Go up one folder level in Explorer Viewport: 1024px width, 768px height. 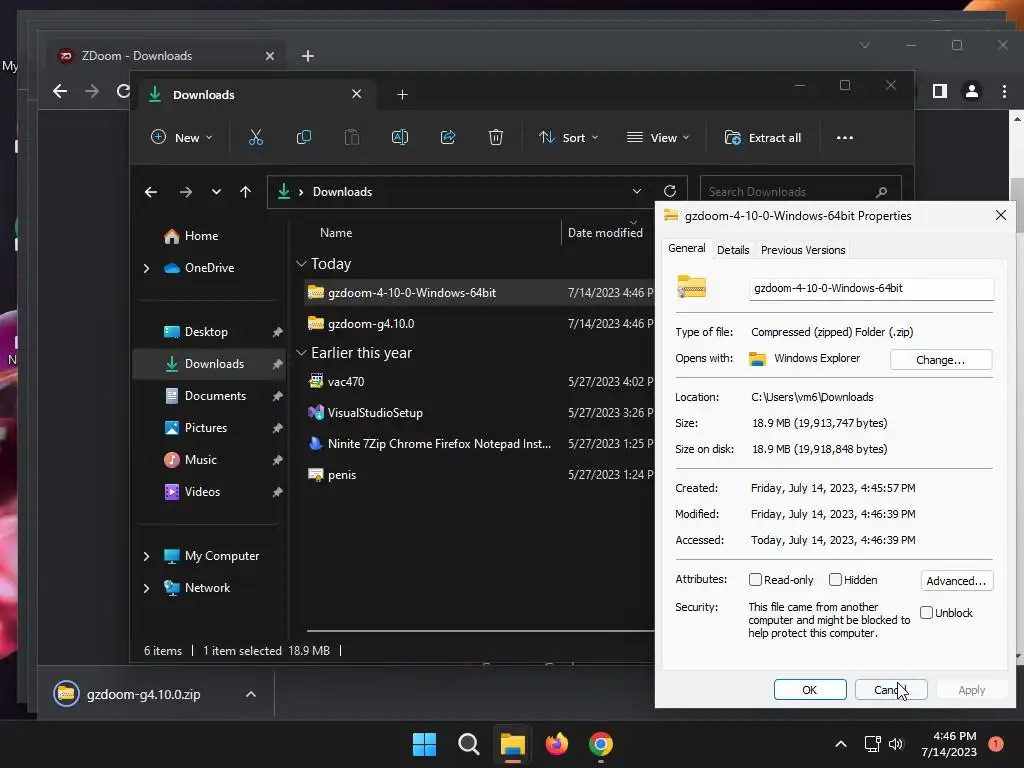pos(246,192)
